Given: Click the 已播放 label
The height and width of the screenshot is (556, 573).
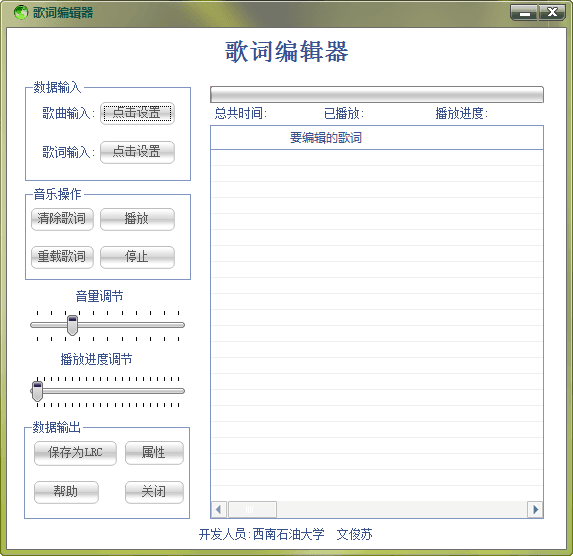Looking at the screenshot, I should pos(344,114).
